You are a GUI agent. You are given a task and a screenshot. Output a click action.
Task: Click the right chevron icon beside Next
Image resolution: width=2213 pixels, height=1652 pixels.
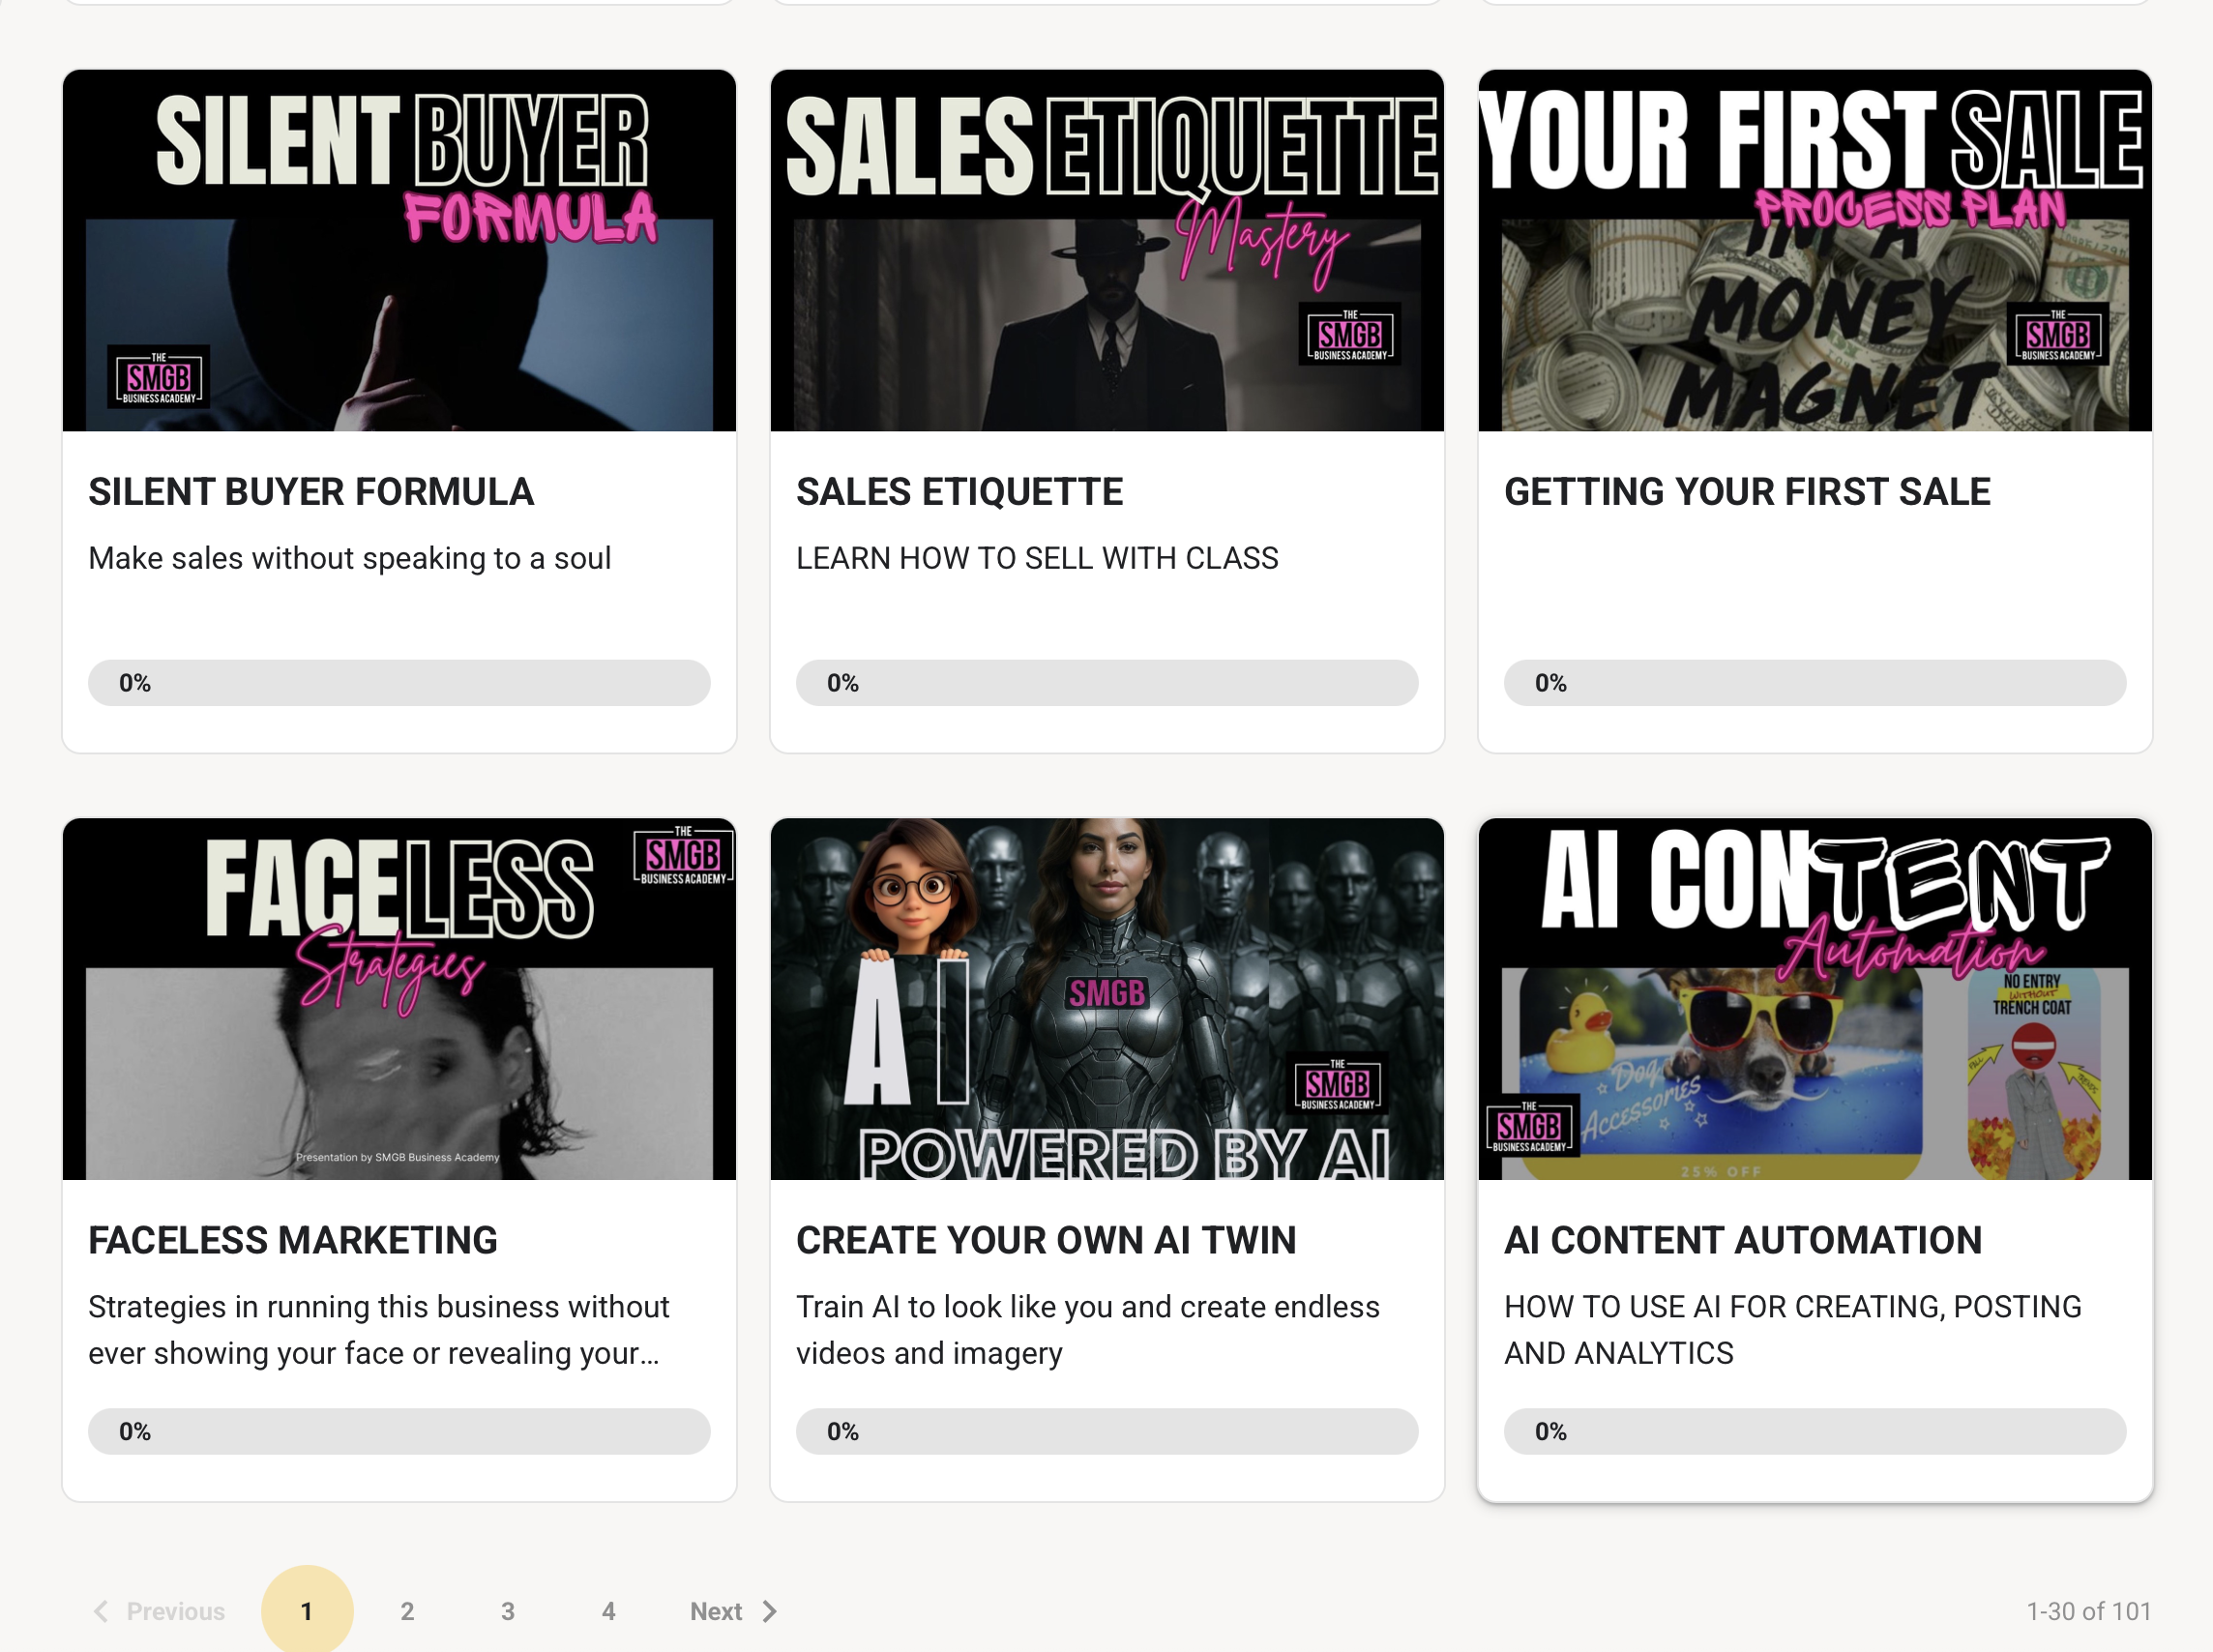point(769,1611)
